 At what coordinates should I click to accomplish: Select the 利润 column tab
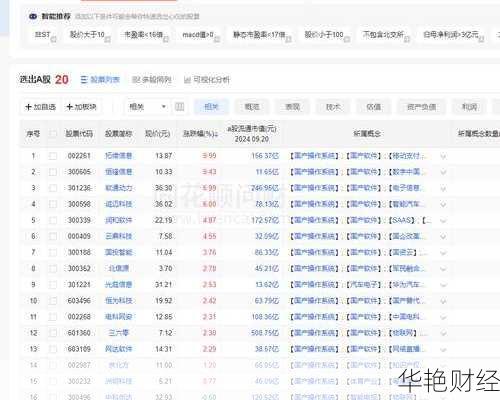pyautogui.click(x=469, y=107)
